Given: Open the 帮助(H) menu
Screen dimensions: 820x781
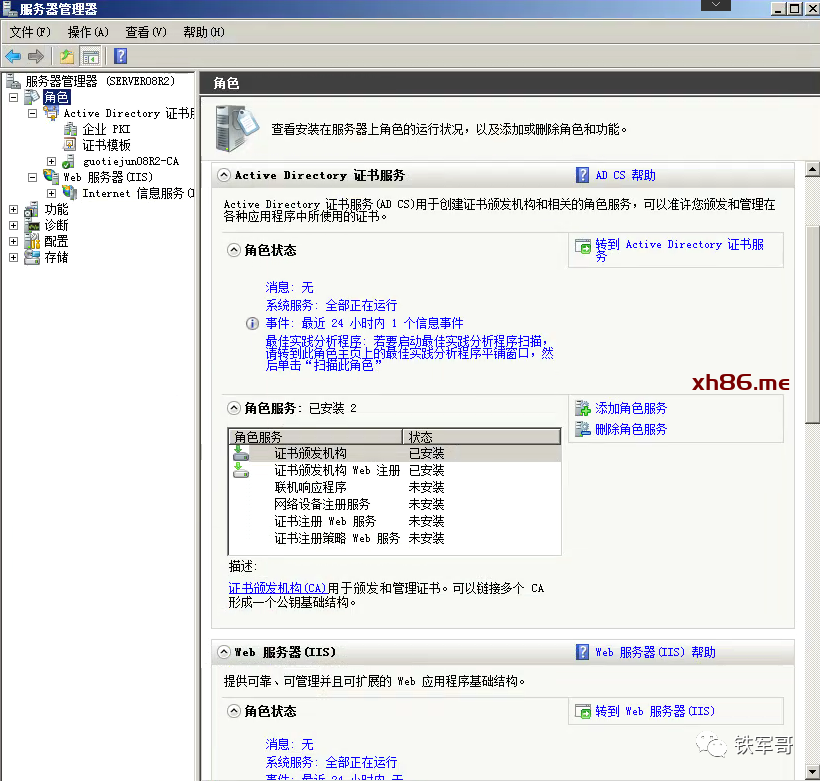Looking at the screenshot, I should pyautogui.click(x=204, y=32).
